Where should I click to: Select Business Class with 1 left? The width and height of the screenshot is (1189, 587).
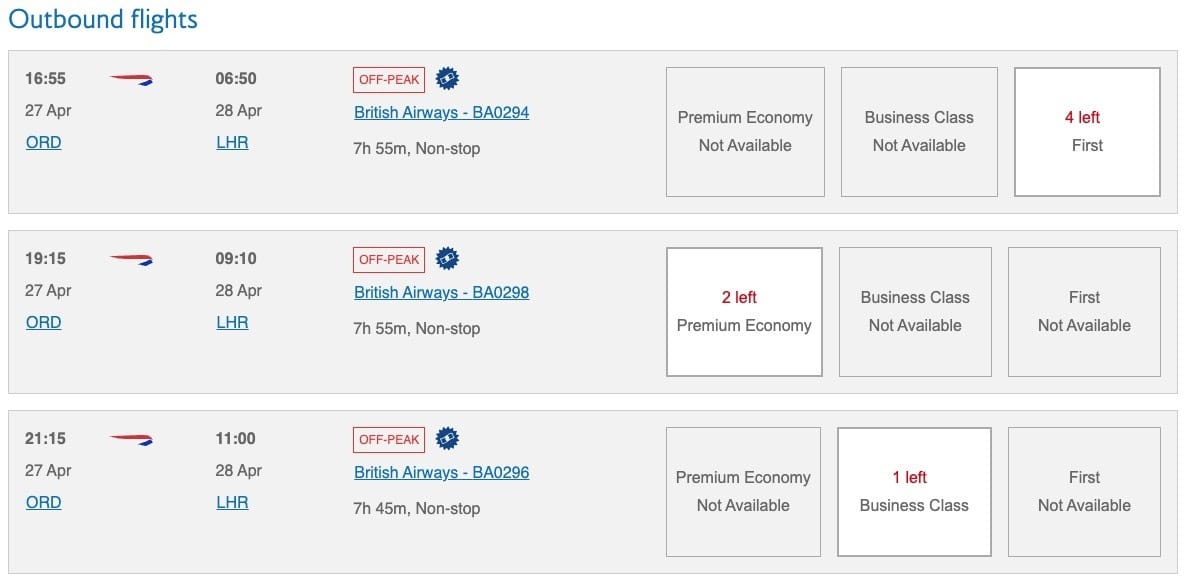[914, 491]
